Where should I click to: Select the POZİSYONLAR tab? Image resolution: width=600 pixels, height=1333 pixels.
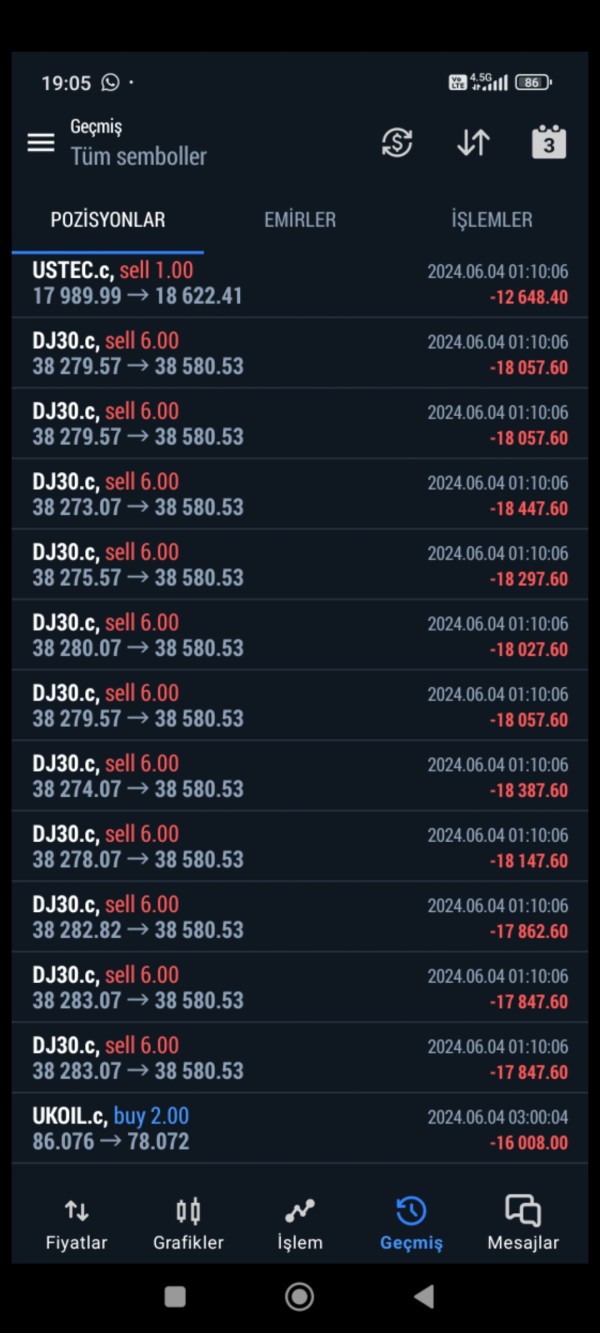tap(108, 220)
